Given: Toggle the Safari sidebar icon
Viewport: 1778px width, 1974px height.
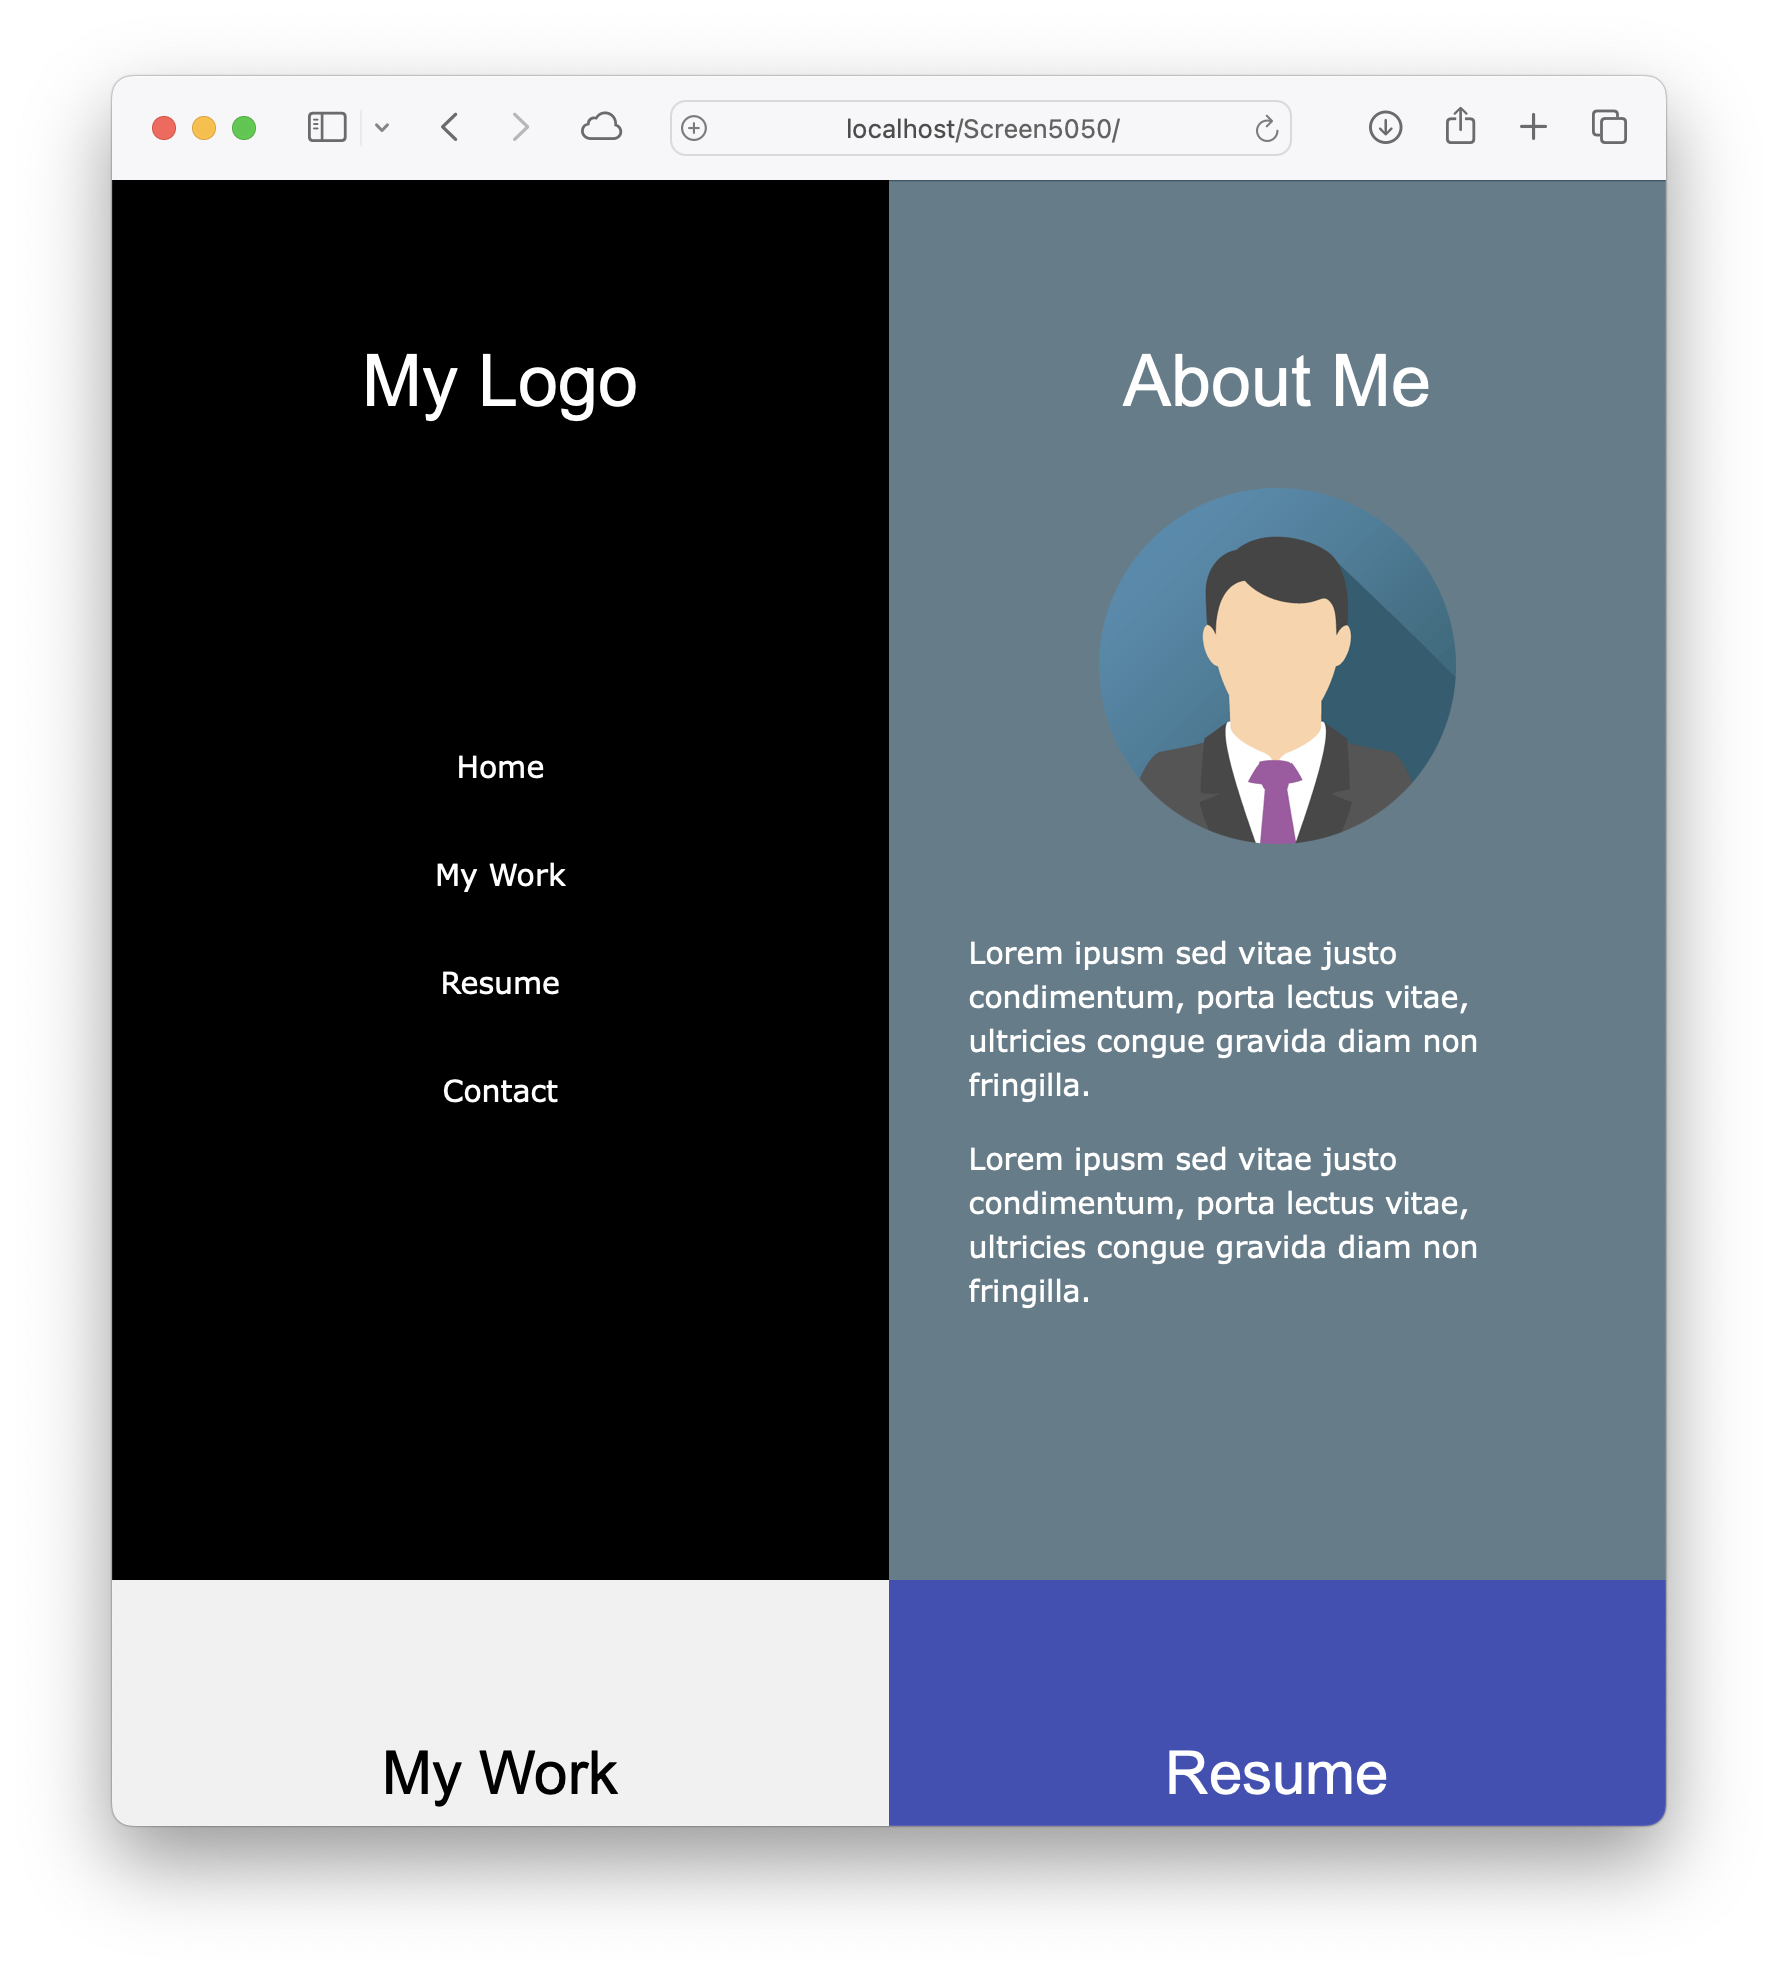Looking at the screenshot, I should tap(326, 128).
